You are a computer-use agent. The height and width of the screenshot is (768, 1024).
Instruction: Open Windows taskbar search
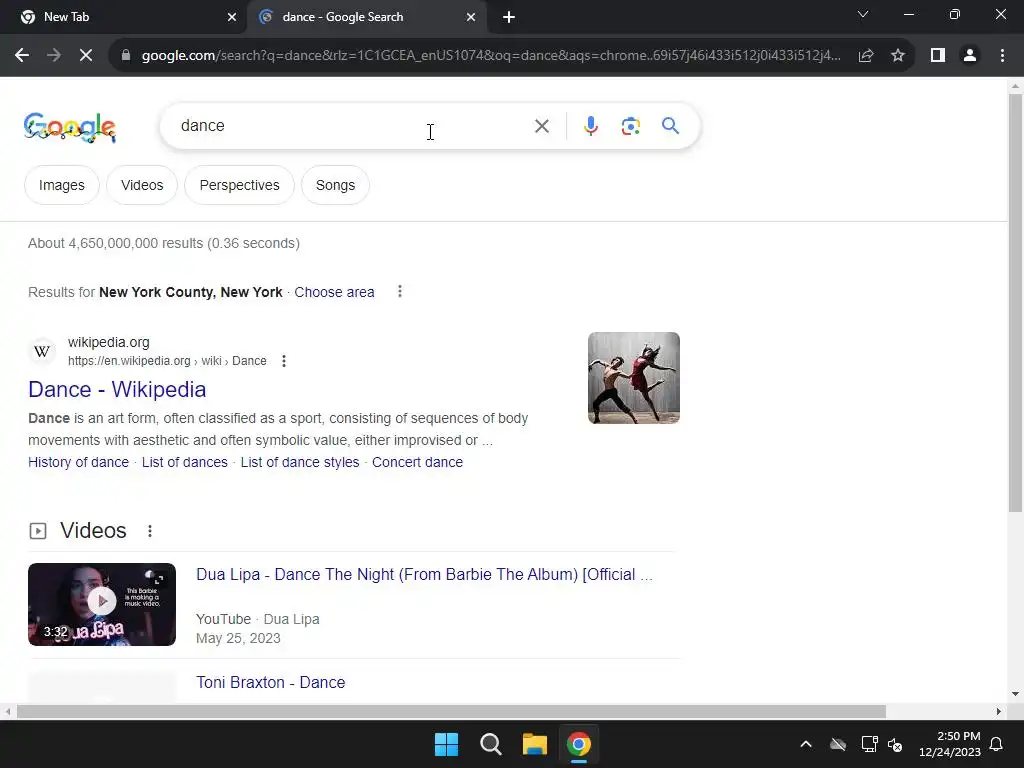point(490,744)
